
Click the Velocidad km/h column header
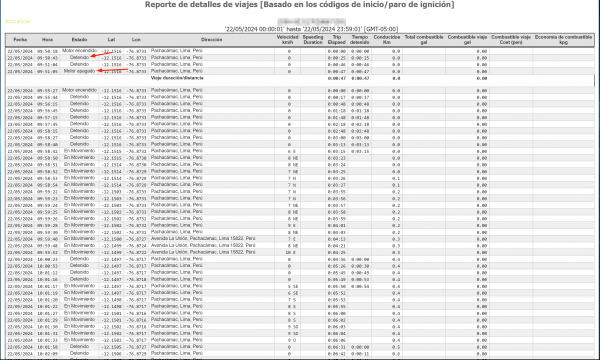287,40
